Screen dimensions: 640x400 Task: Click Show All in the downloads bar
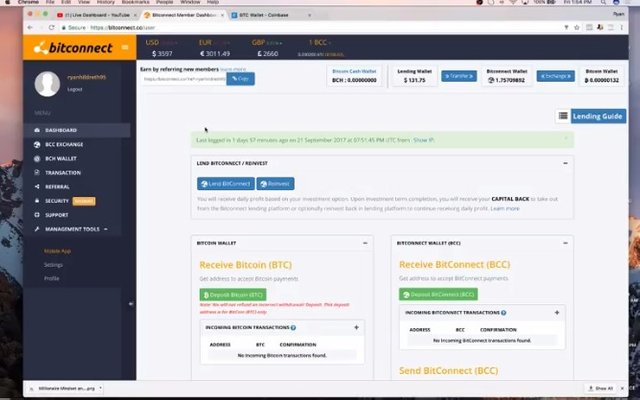(x=600, y=388)
